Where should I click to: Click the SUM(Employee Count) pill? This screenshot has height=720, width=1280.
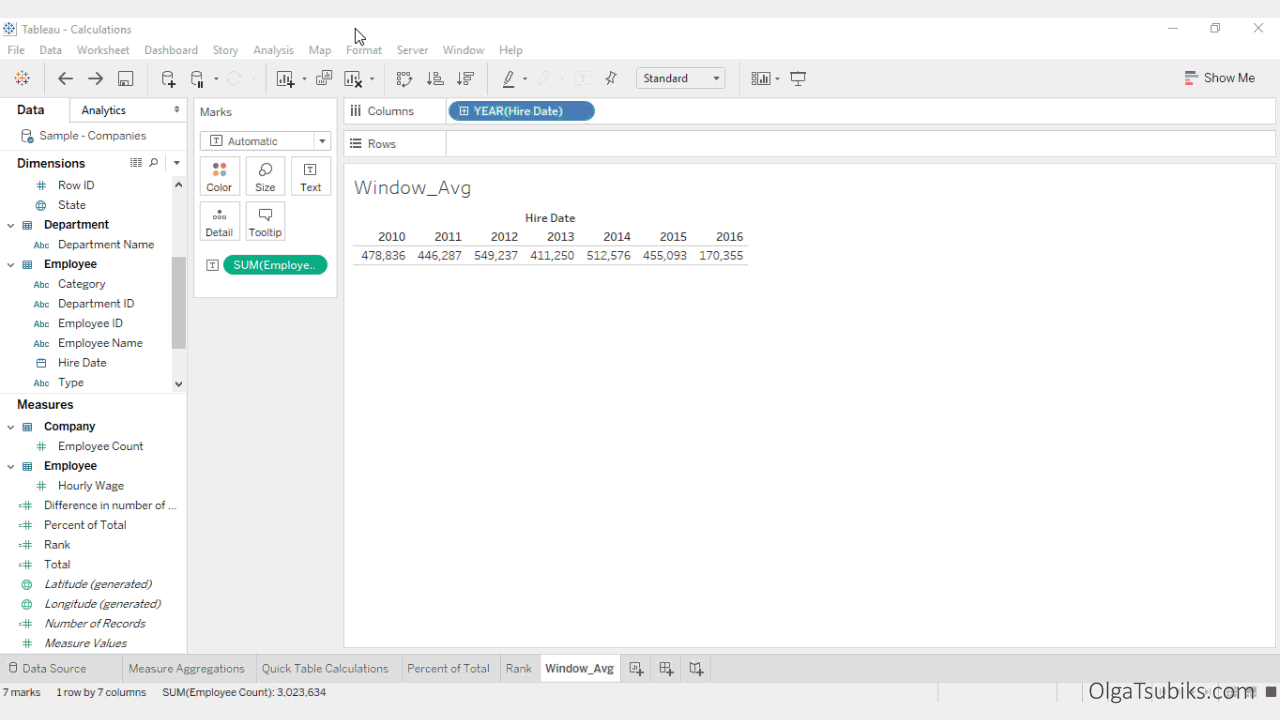[x=275, y=265]
